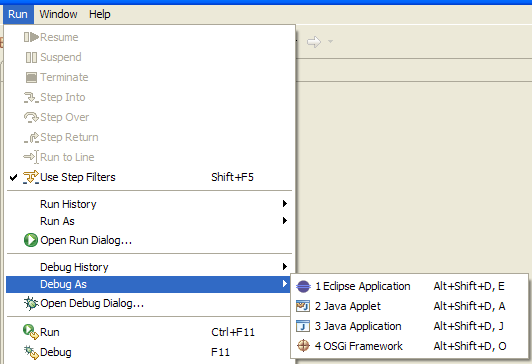
Task: Toggle the Use Step Filters checkmark
Action: (13, 177)
